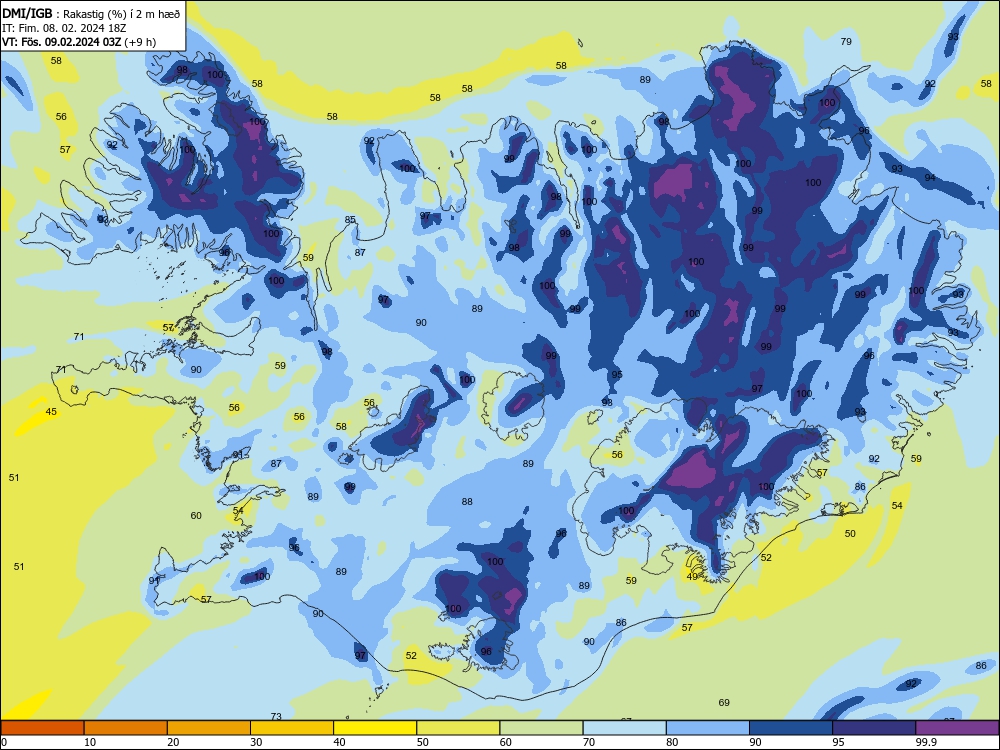The width and height of the screenshot is (1000, 750).
Task: Click the 'VT: Fös. 09.02.2024 03Z (+9 h)' line
Action: click(79, 42)
